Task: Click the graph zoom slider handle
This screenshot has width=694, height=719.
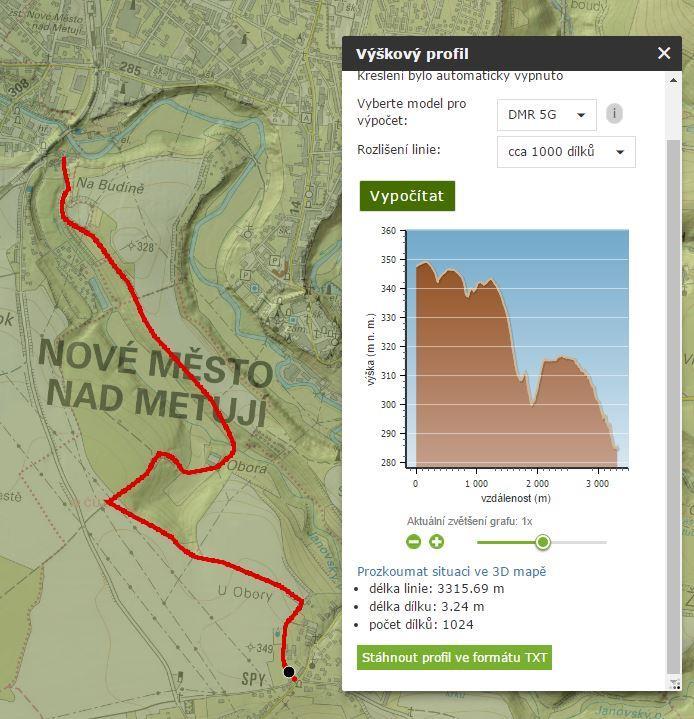Action: pos(543,542)
